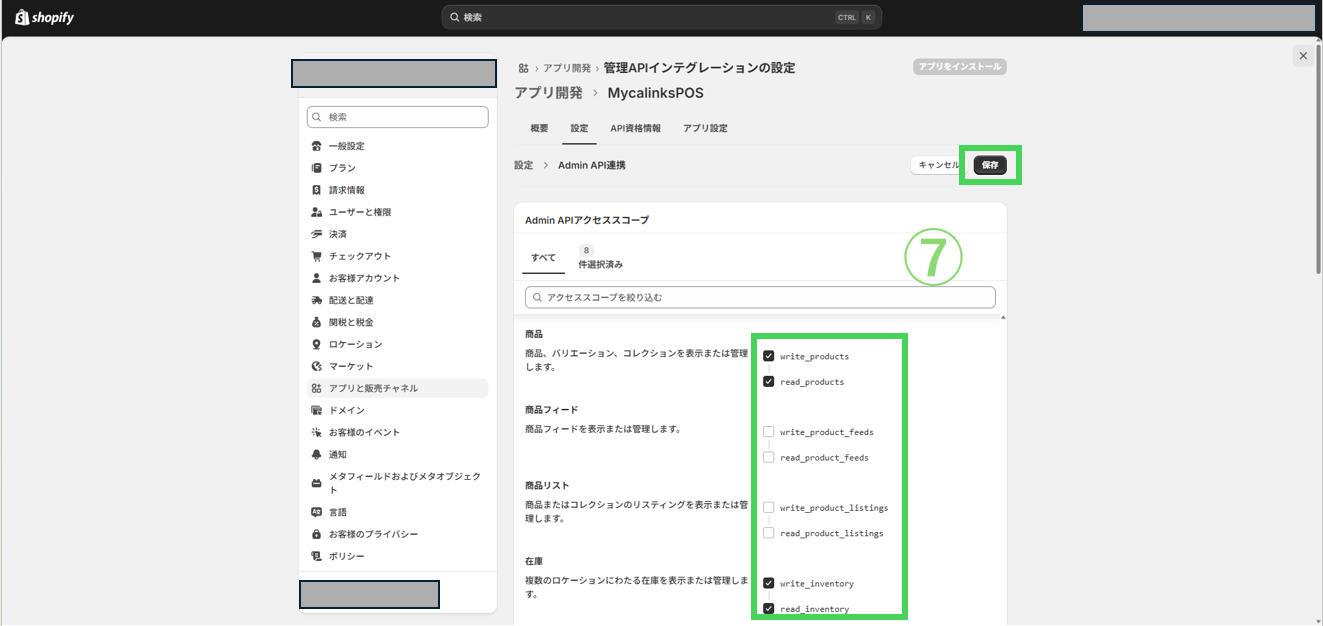Click the 通知 bell icon
Viewport: 1323px width, 626px height.
pos(317,454)
